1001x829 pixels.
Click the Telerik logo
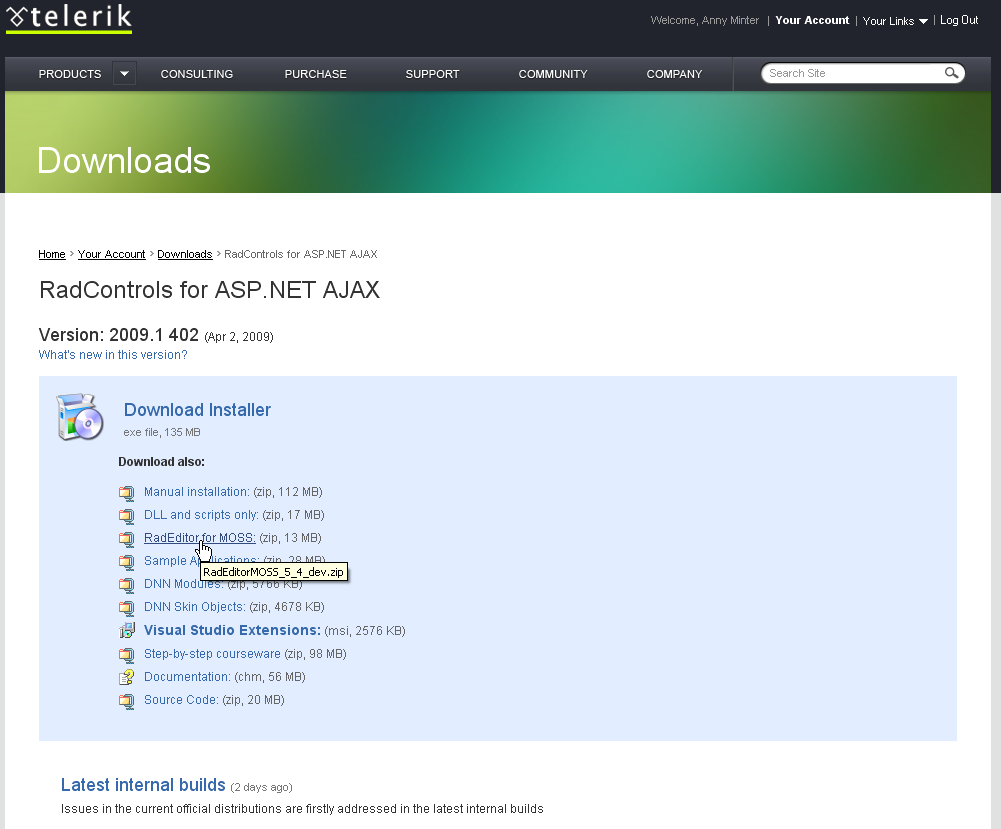click(69, 18)
